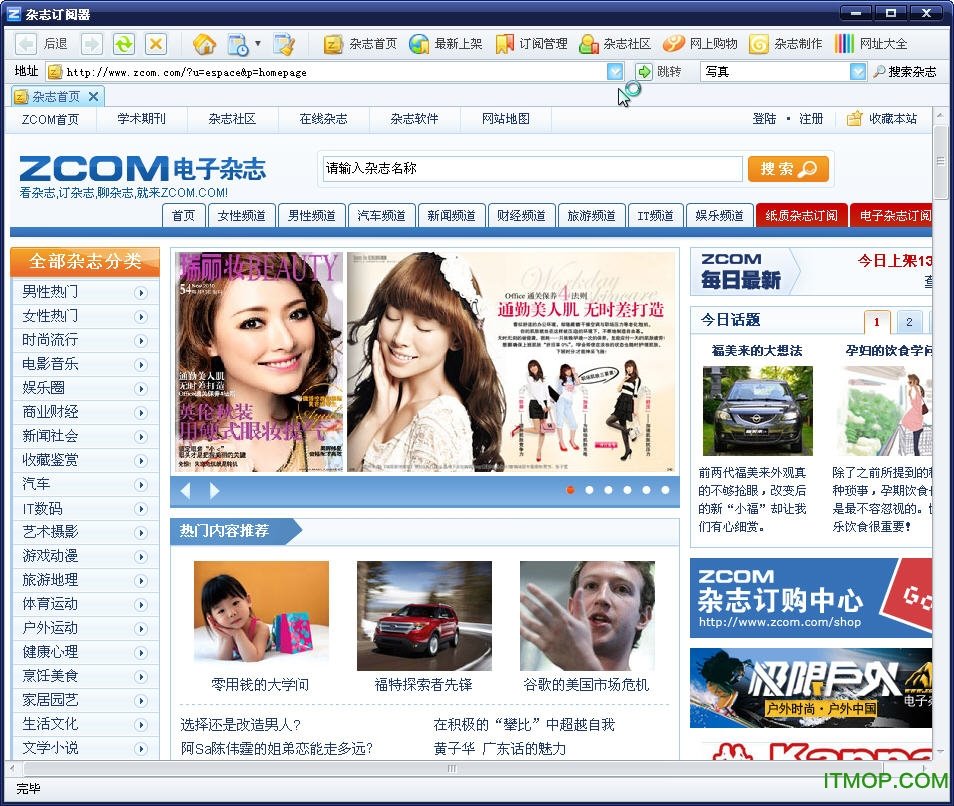
Task: Click the 跳转 go button
Action: tap(658, 72)
